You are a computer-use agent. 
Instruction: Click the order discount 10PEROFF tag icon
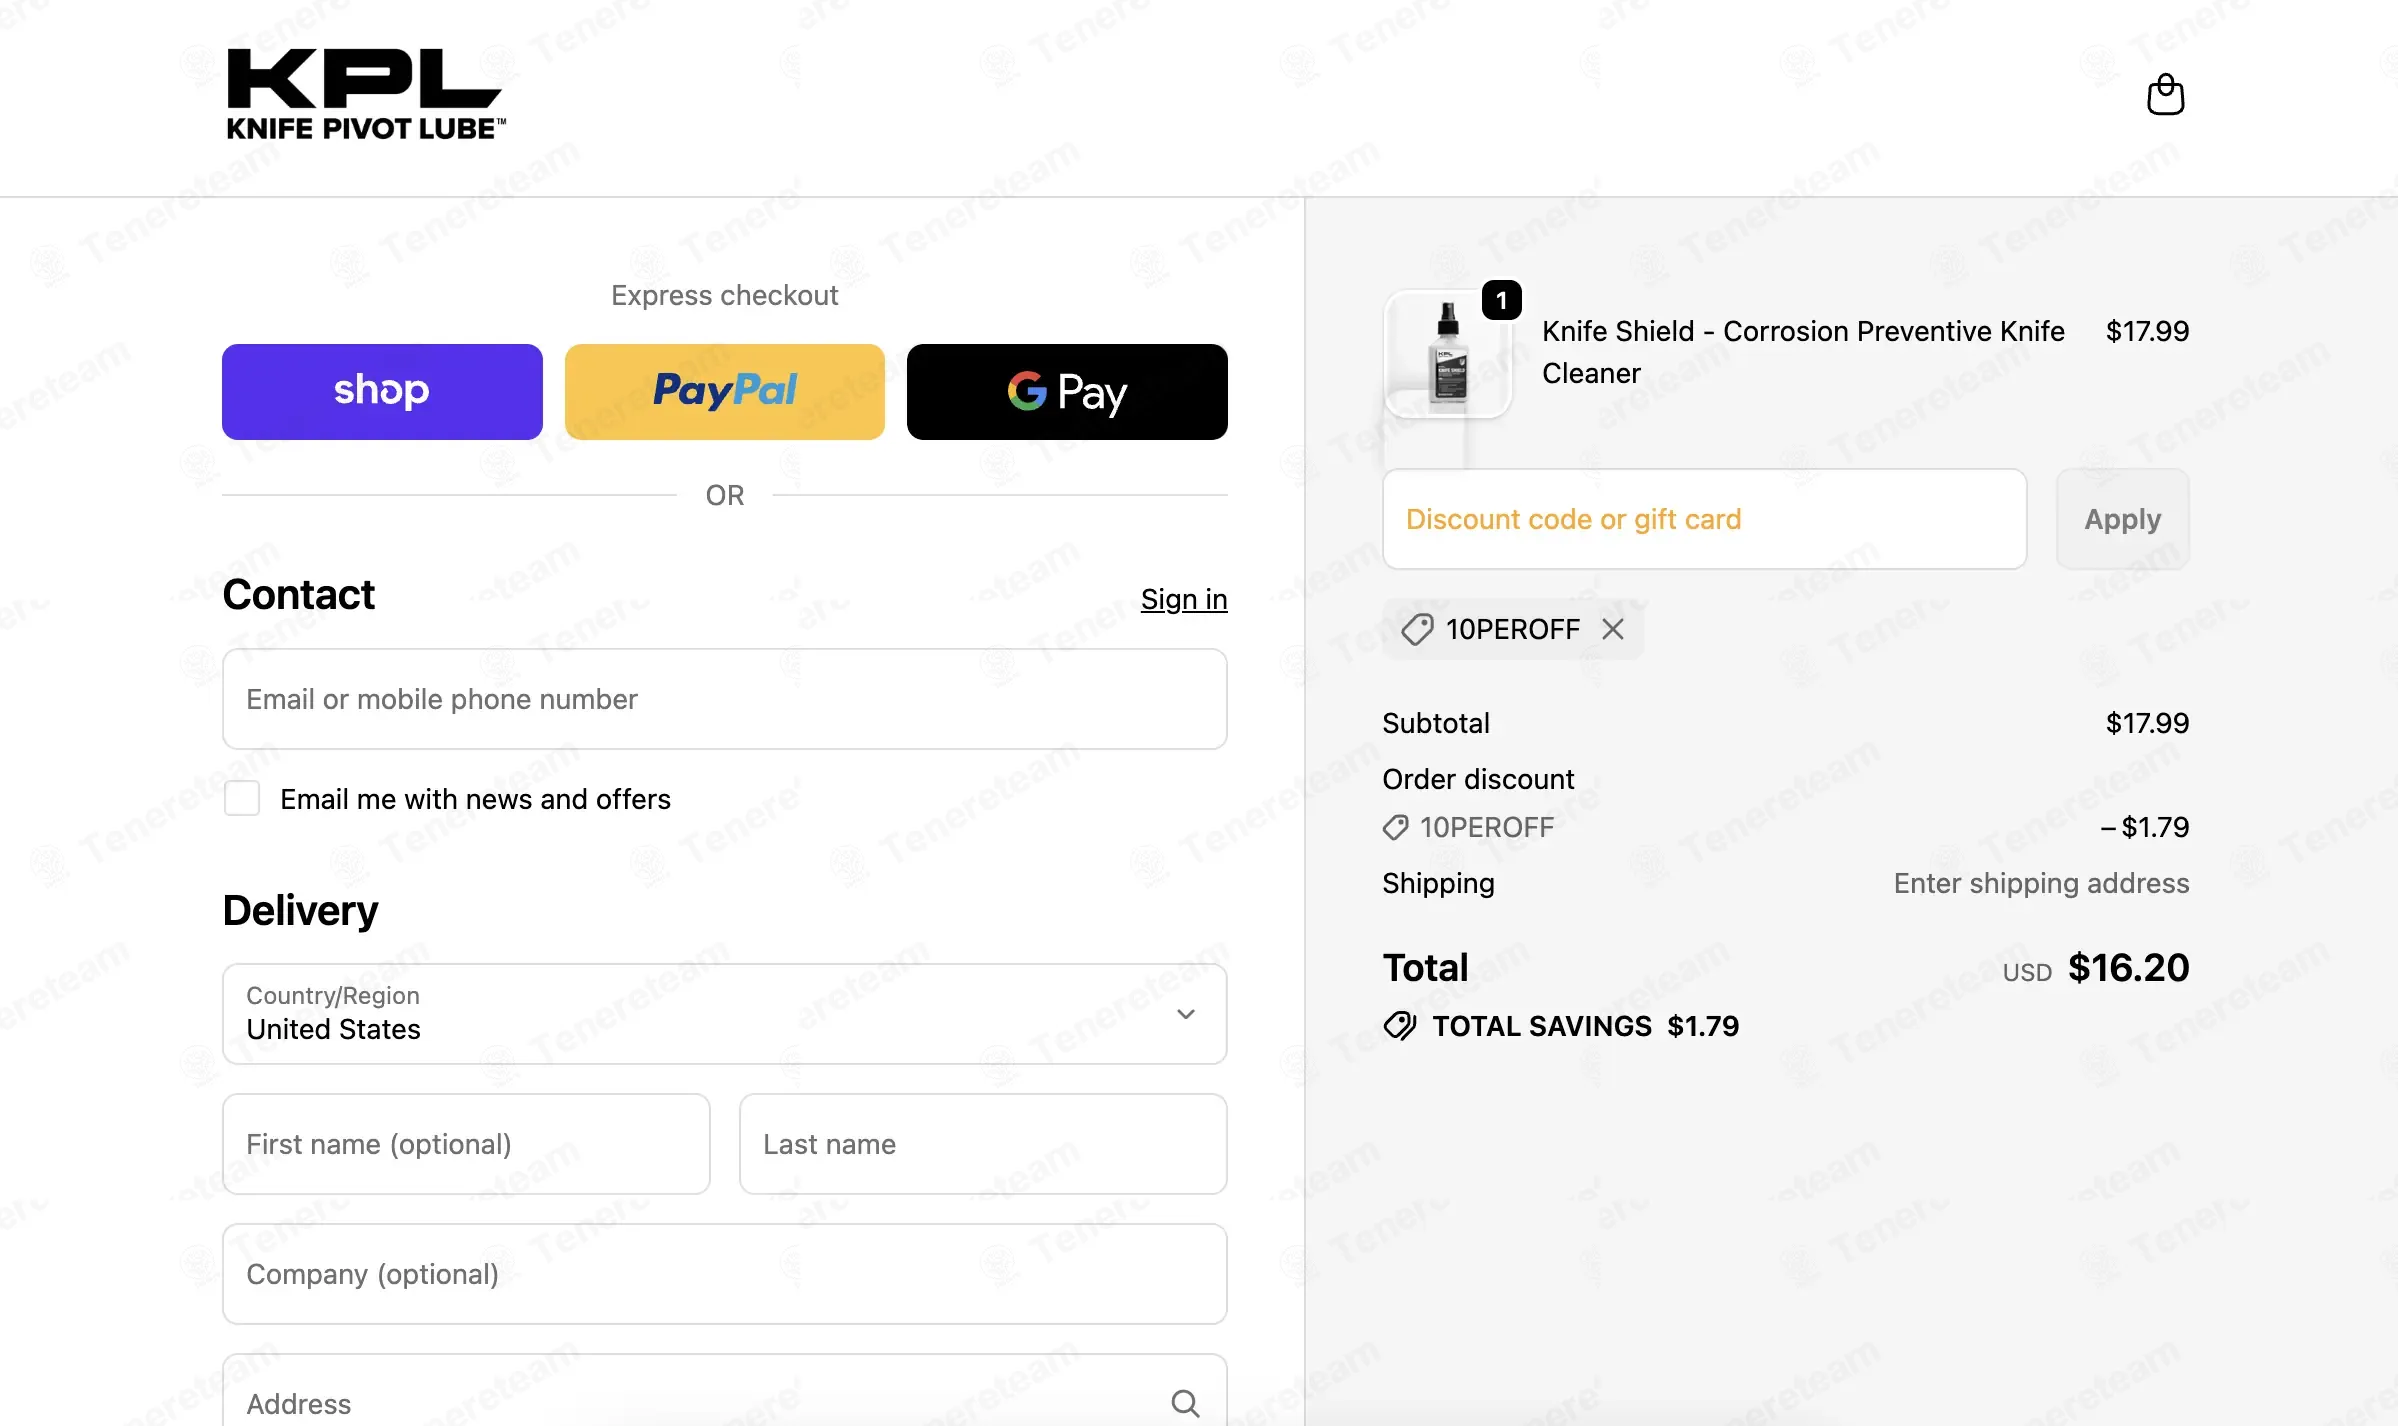click(x=1395, y=827)
